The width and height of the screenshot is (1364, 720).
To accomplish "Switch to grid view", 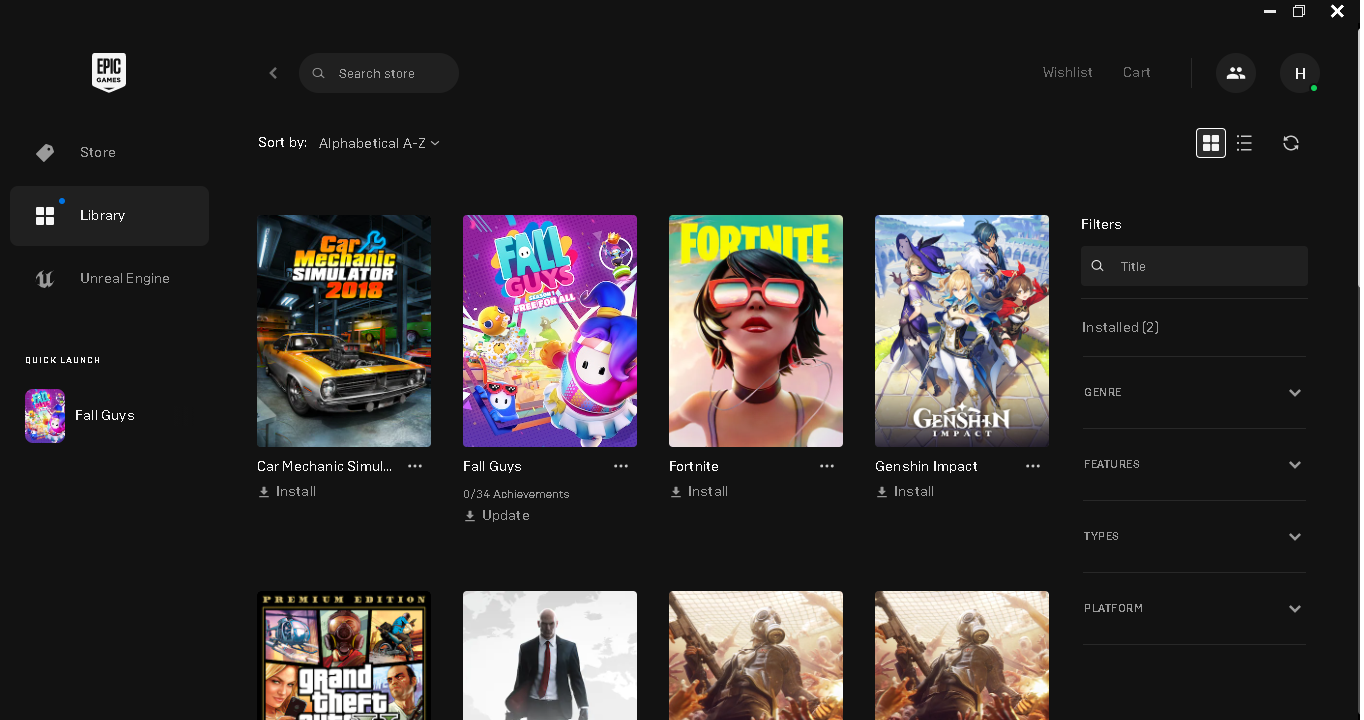I will coord(1211,143).
